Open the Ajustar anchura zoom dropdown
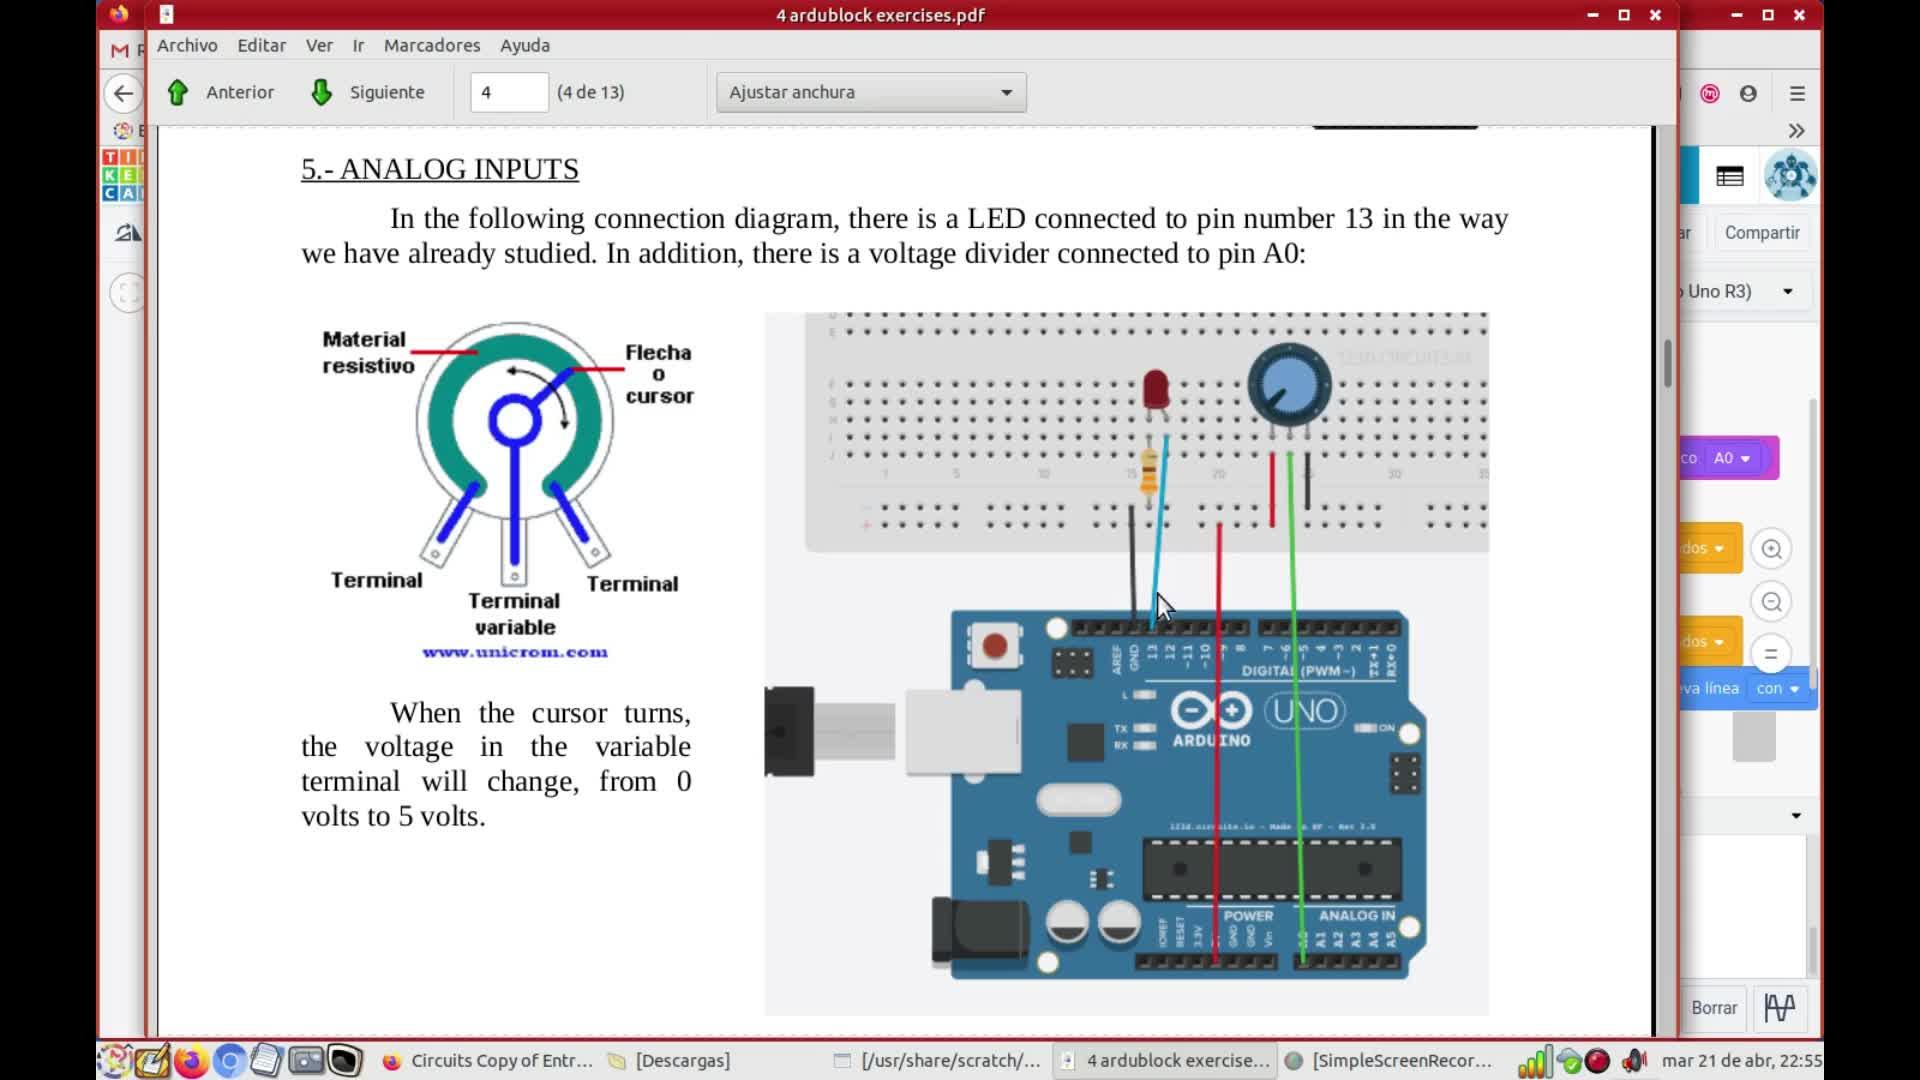The image size is (1920, 1080). click(870, 92)
